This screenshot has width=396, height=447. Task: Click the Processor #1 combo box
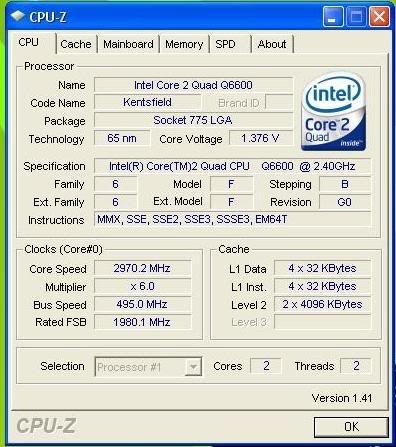point(148,367)
